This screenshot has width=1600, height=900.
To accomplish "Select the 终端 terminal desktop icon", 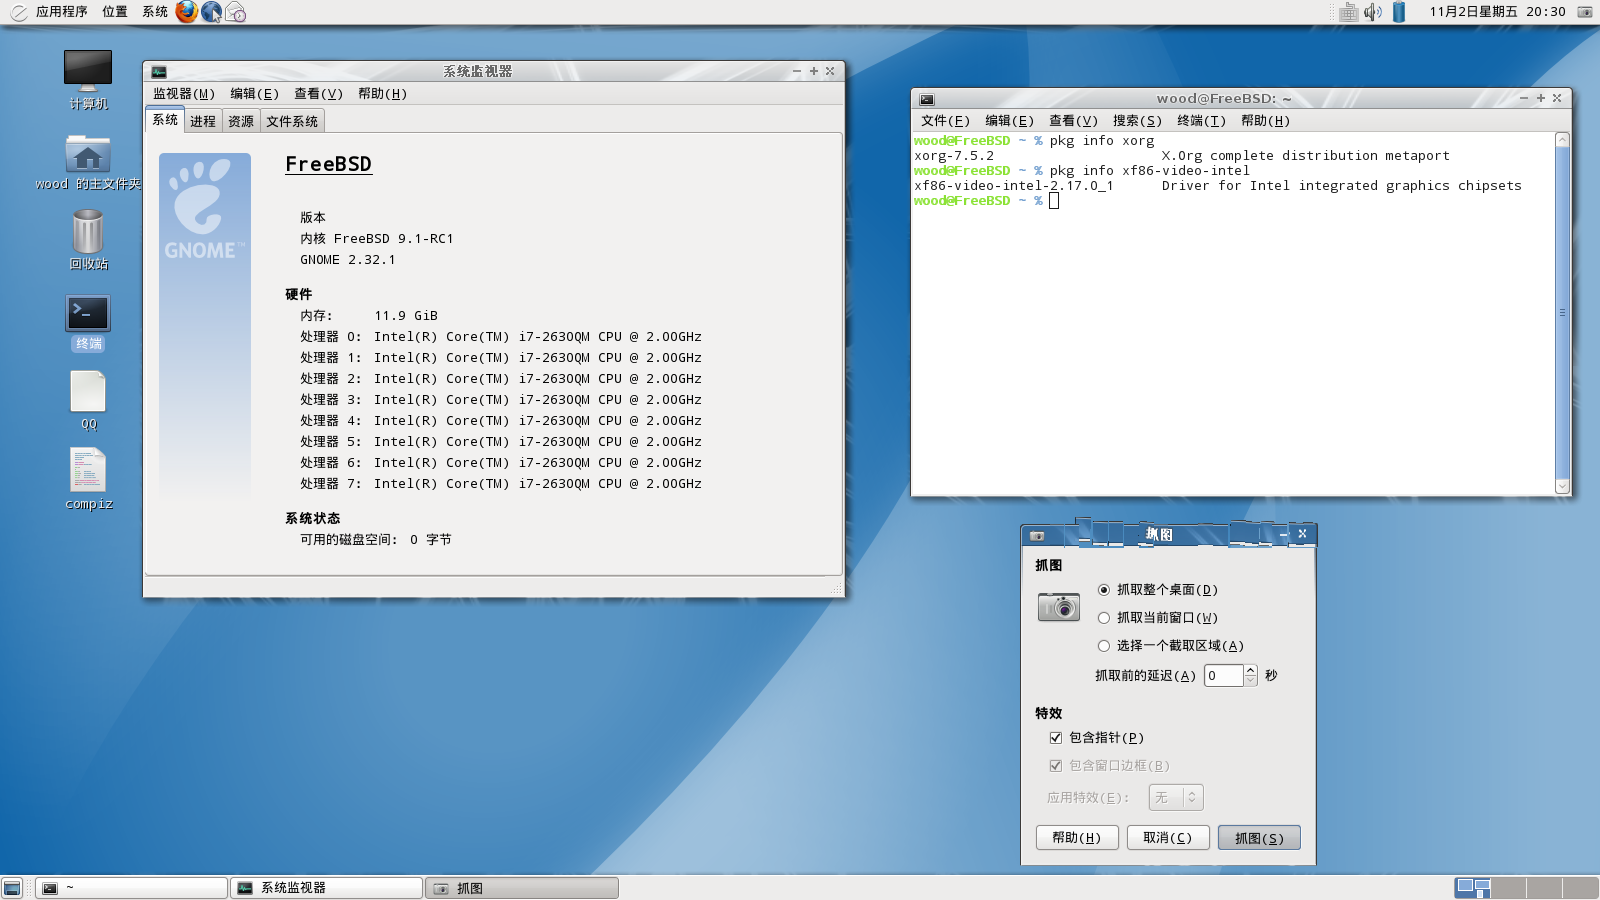I will pyautogui.click(x=88, y=322).
